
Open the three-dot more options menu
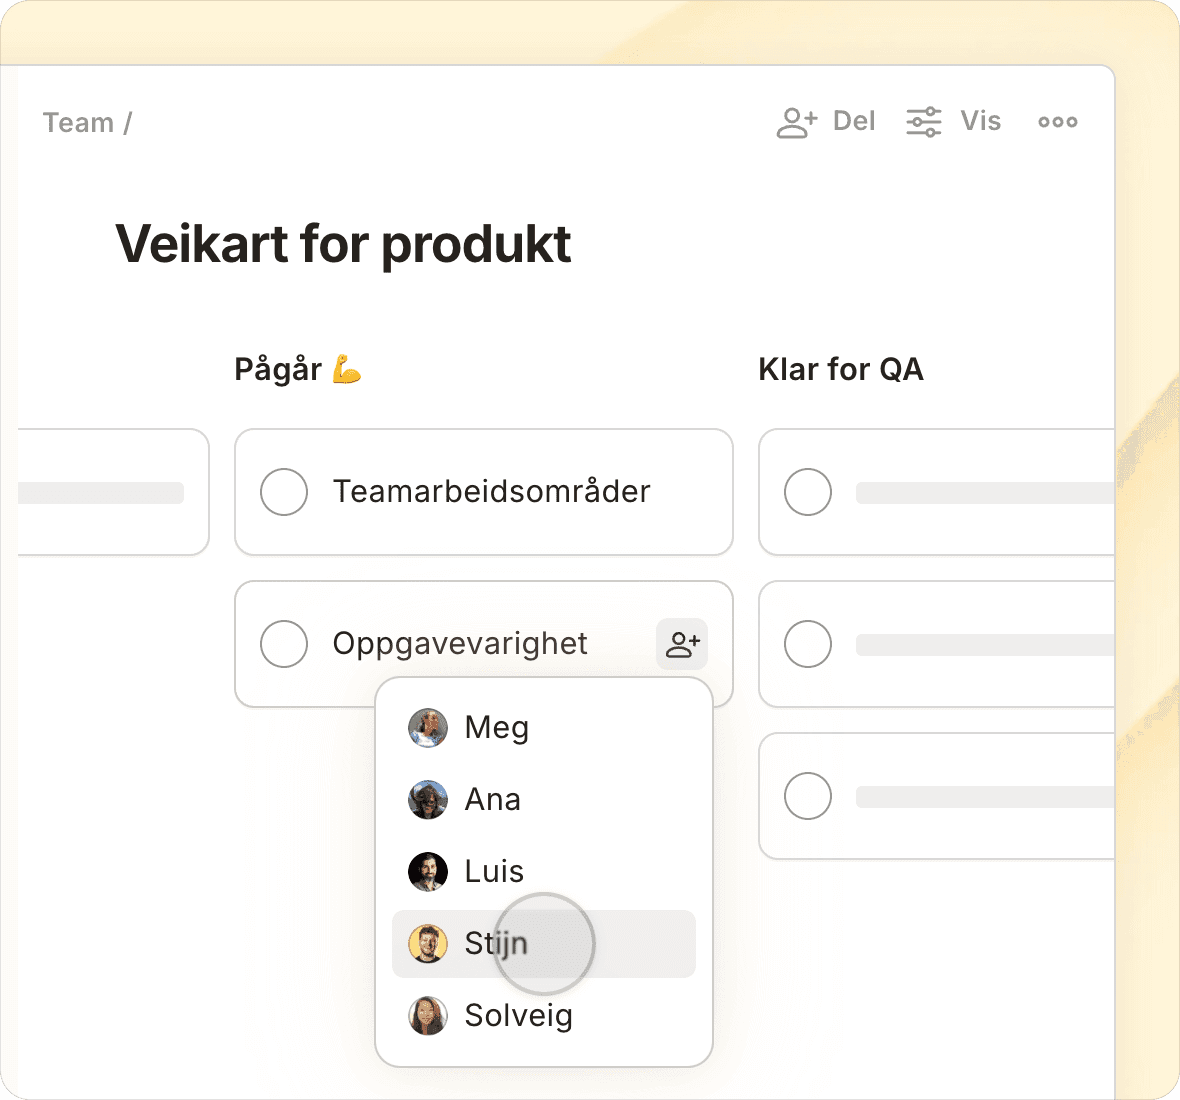pos(1057,122)
